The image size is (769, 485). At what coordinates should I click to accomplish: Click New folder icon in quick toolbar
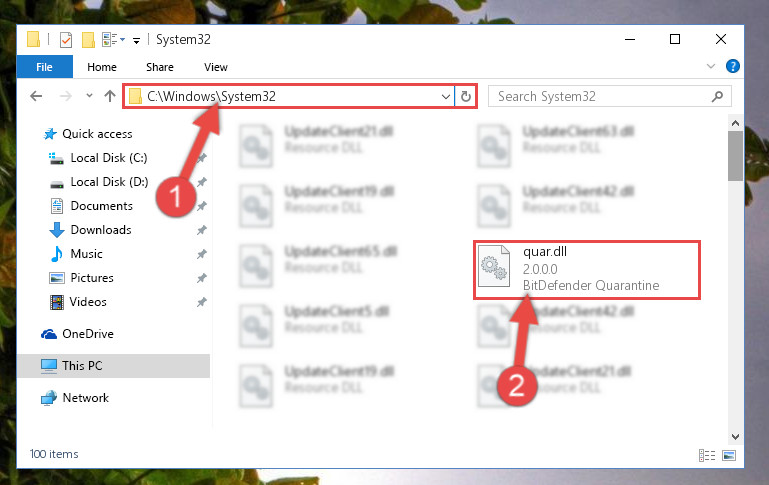(x=88, y=40)
